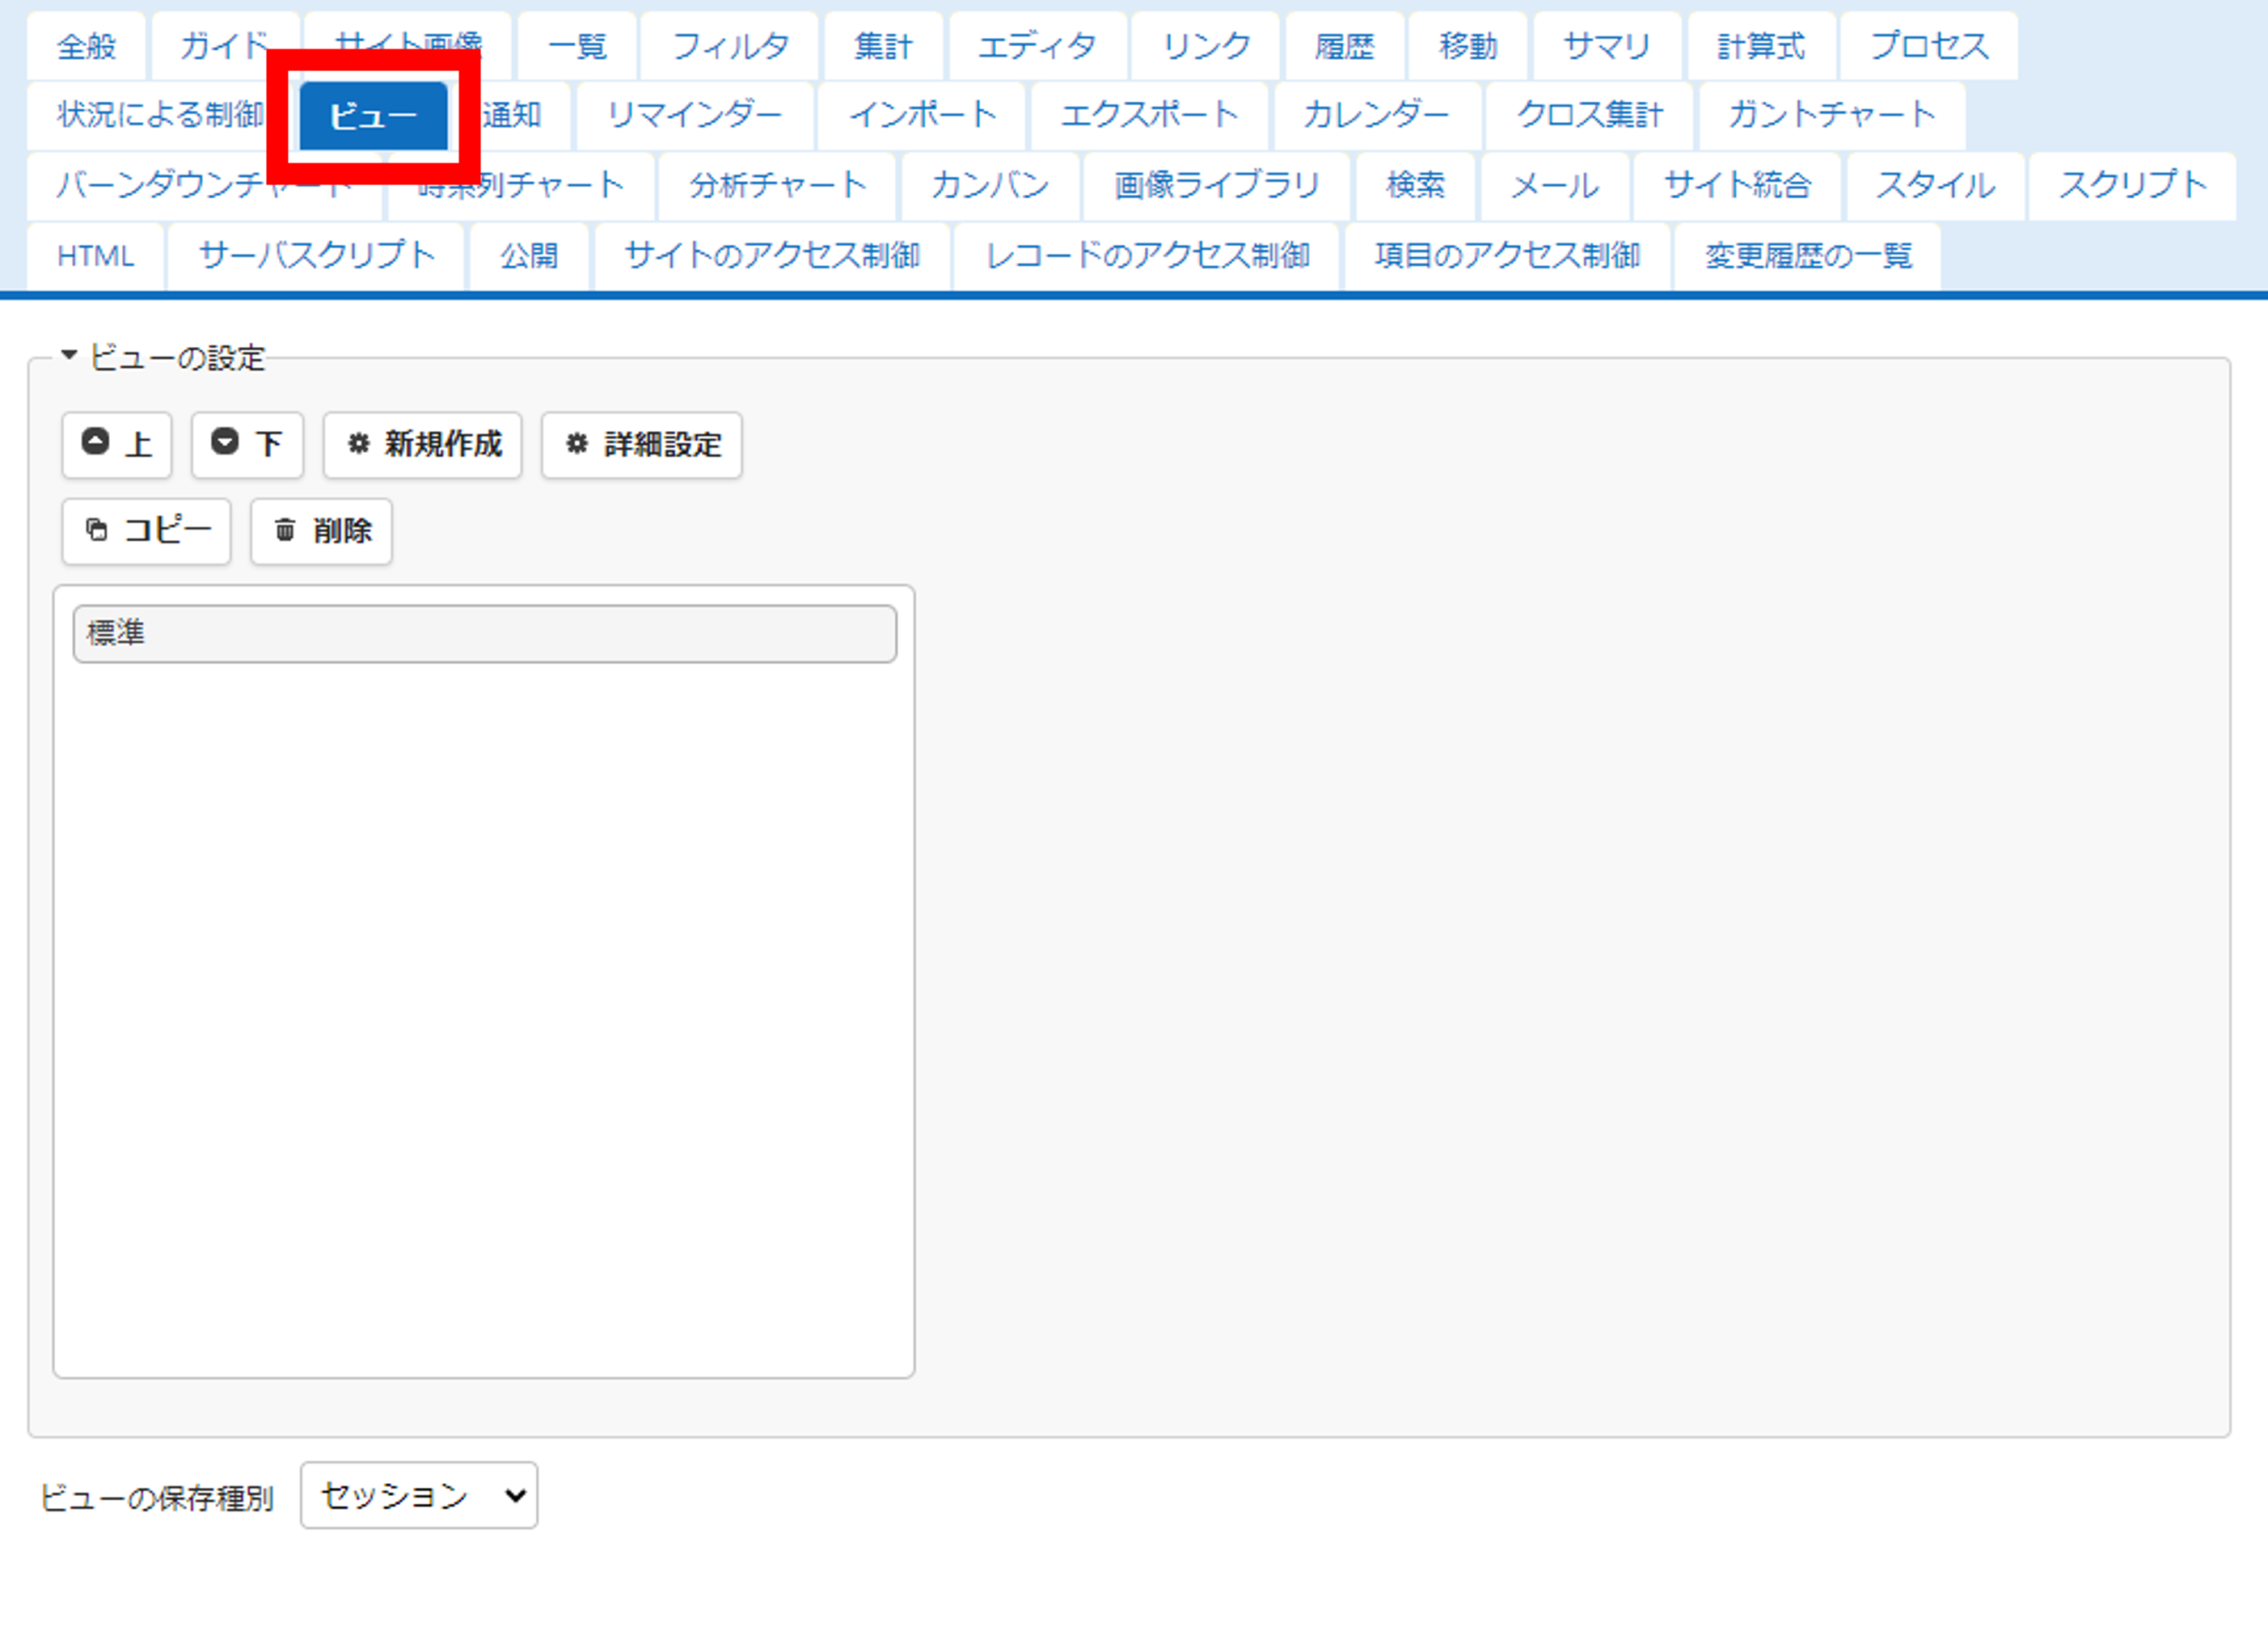Open the エディタ tab

click(1038, 46)
